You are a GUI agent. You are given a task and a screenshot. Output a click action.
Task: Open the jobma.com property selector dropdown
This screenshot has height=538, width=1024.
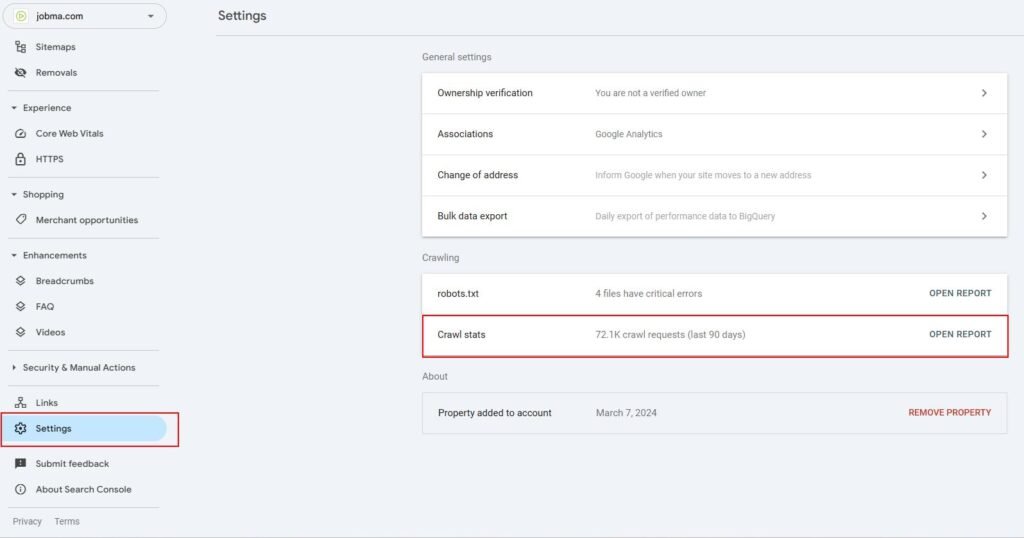point(85,16)
